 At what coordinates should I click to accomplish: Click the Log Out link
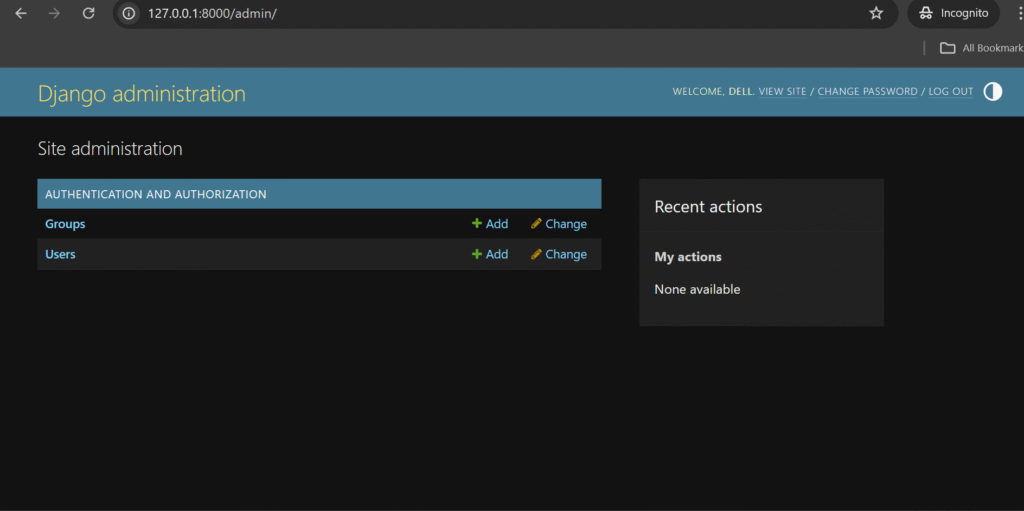(x=951, y=91)
